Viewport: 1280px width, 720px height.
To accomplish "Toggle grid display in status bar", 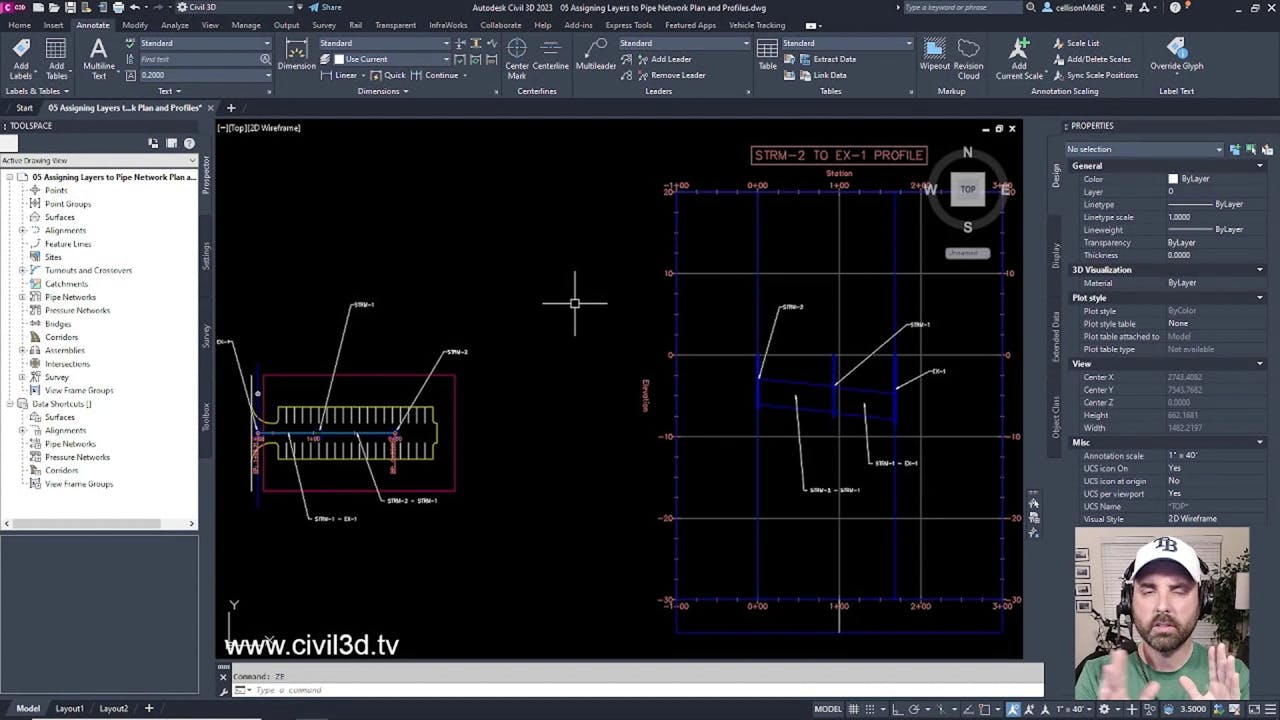I will 855,708.
